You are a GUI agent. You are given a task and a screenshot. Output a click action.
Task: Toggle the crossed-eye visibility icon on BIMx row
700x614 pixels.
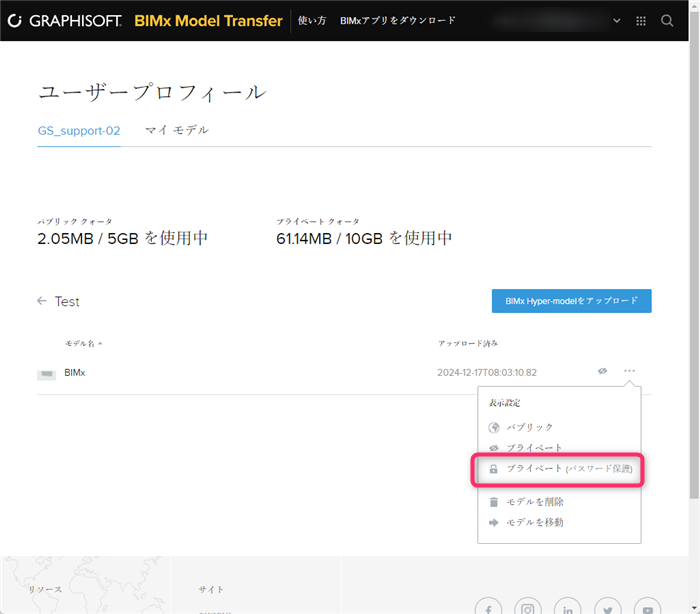pyautogui.click(x=602, y=371)
